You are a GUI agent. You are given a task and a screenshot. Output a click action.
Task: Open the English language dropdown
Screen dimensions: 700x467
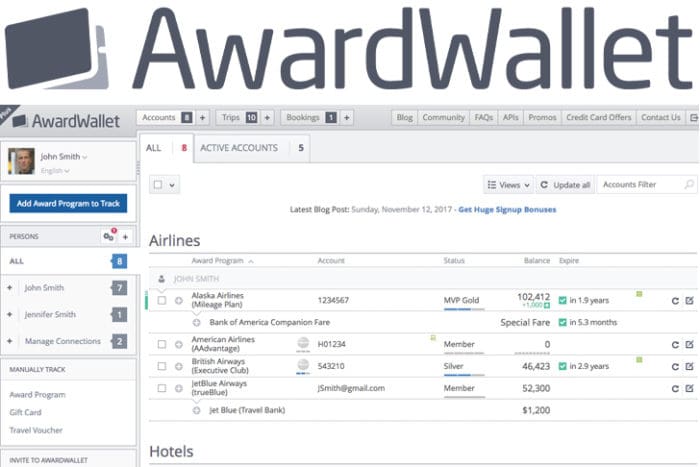[55, 171]
